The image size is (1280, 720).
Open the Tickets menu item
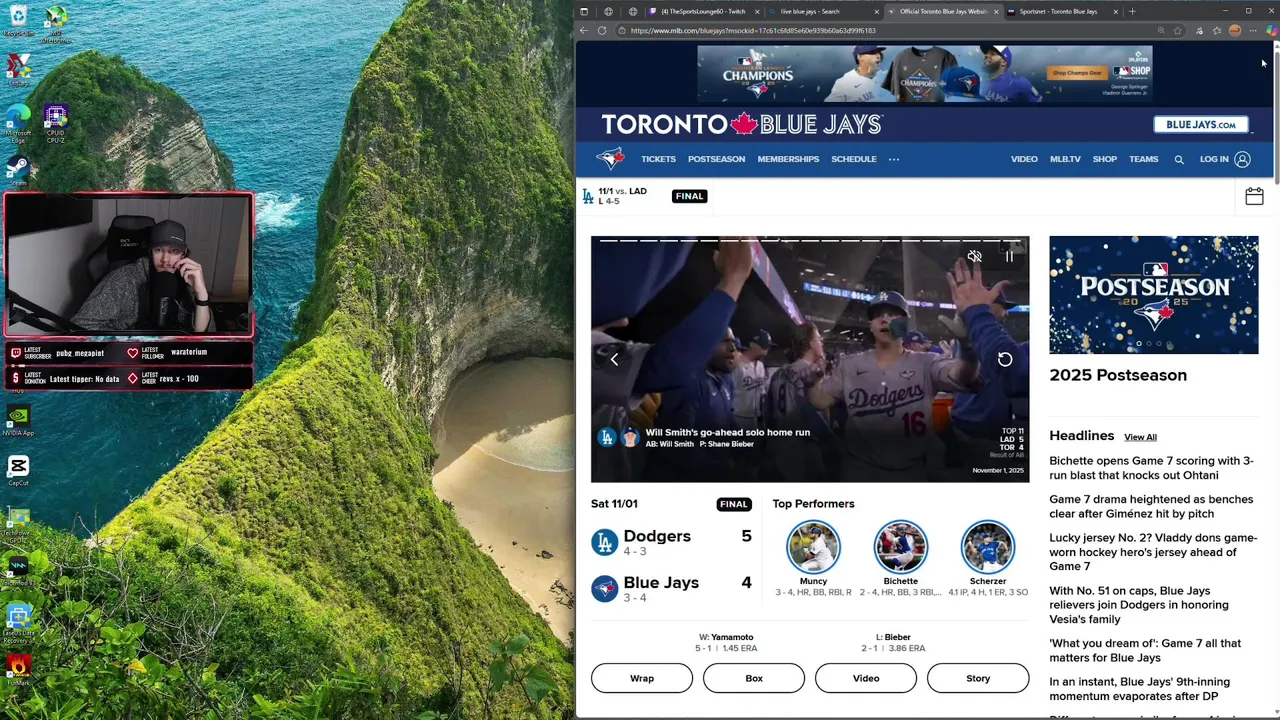[x=658, y=159]
